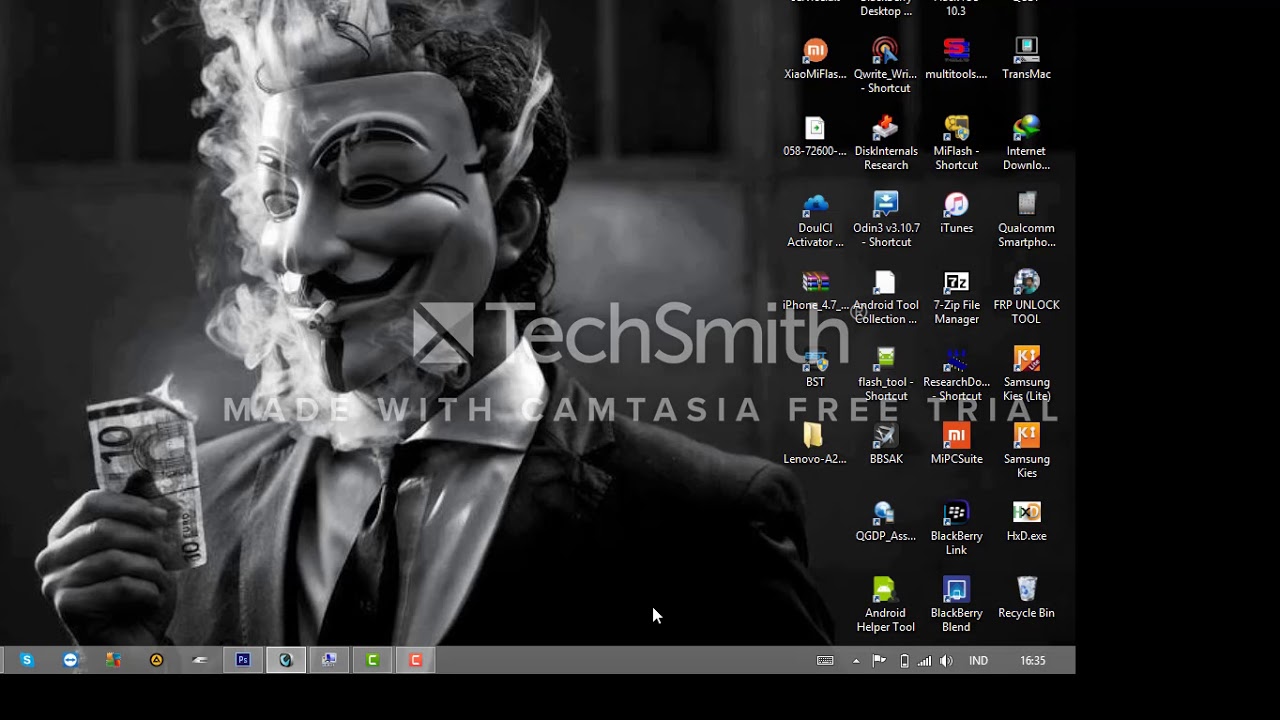Image resolution: width=1280 pixels, height=720 pixels.
Task: Open the clock showing 16:35
Action: (x=1033, y=661)
